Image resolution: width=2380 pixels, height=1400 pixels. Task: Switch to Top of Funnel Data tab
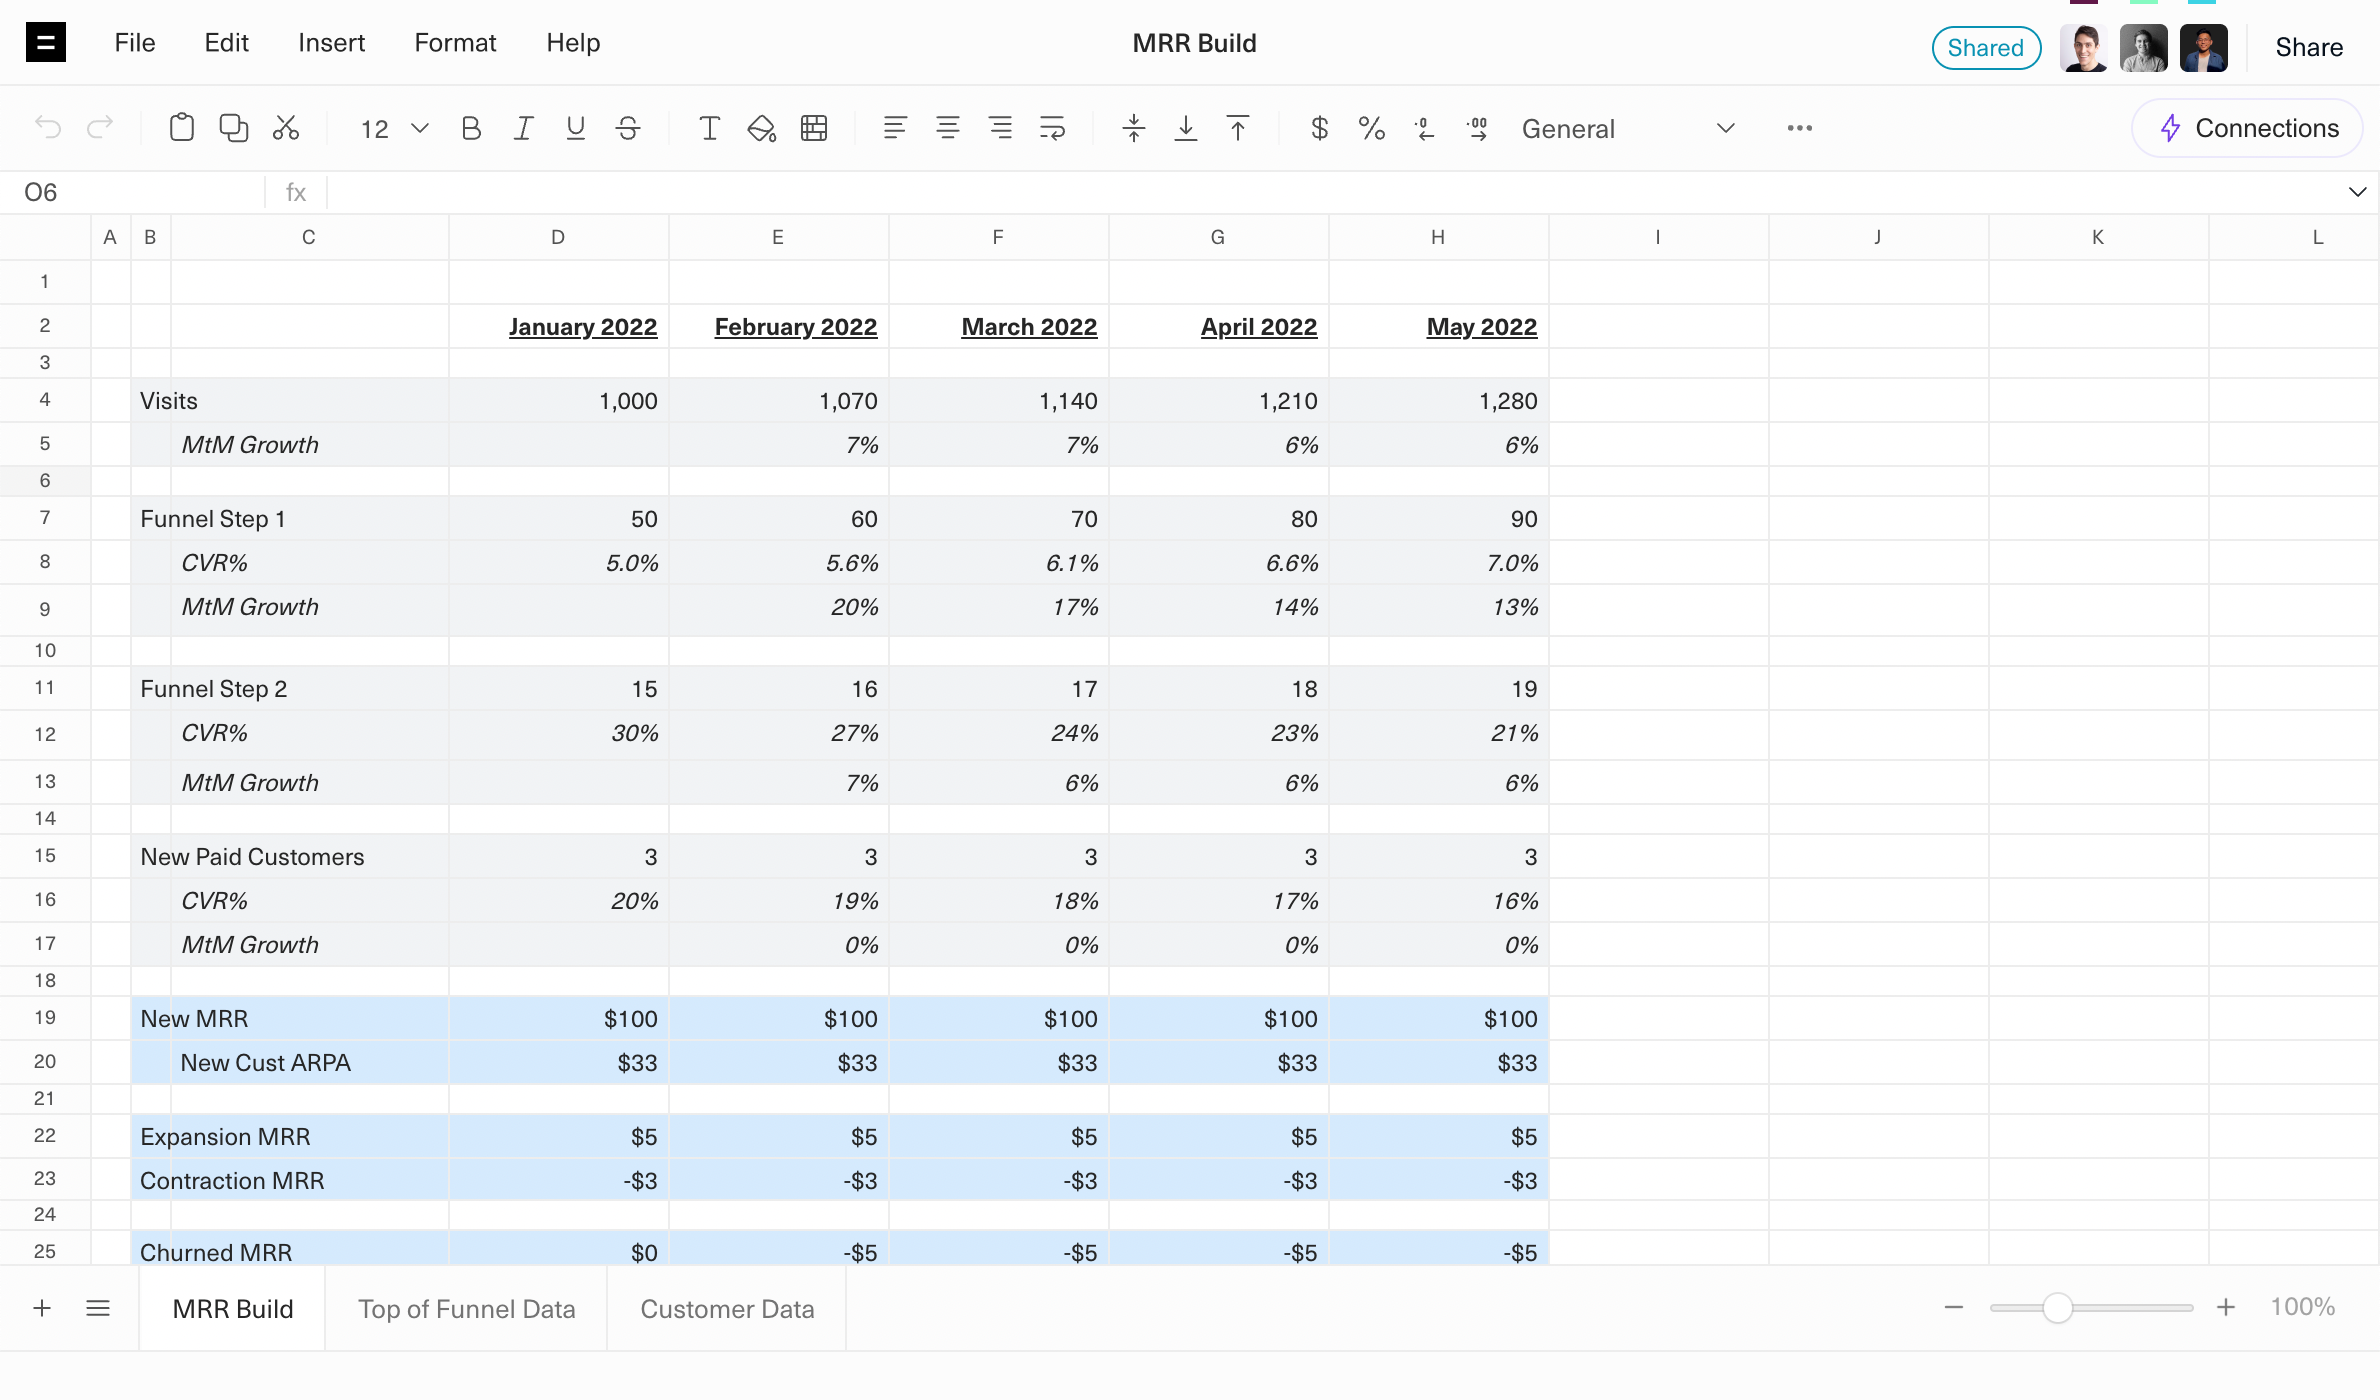pos(466,1309)
